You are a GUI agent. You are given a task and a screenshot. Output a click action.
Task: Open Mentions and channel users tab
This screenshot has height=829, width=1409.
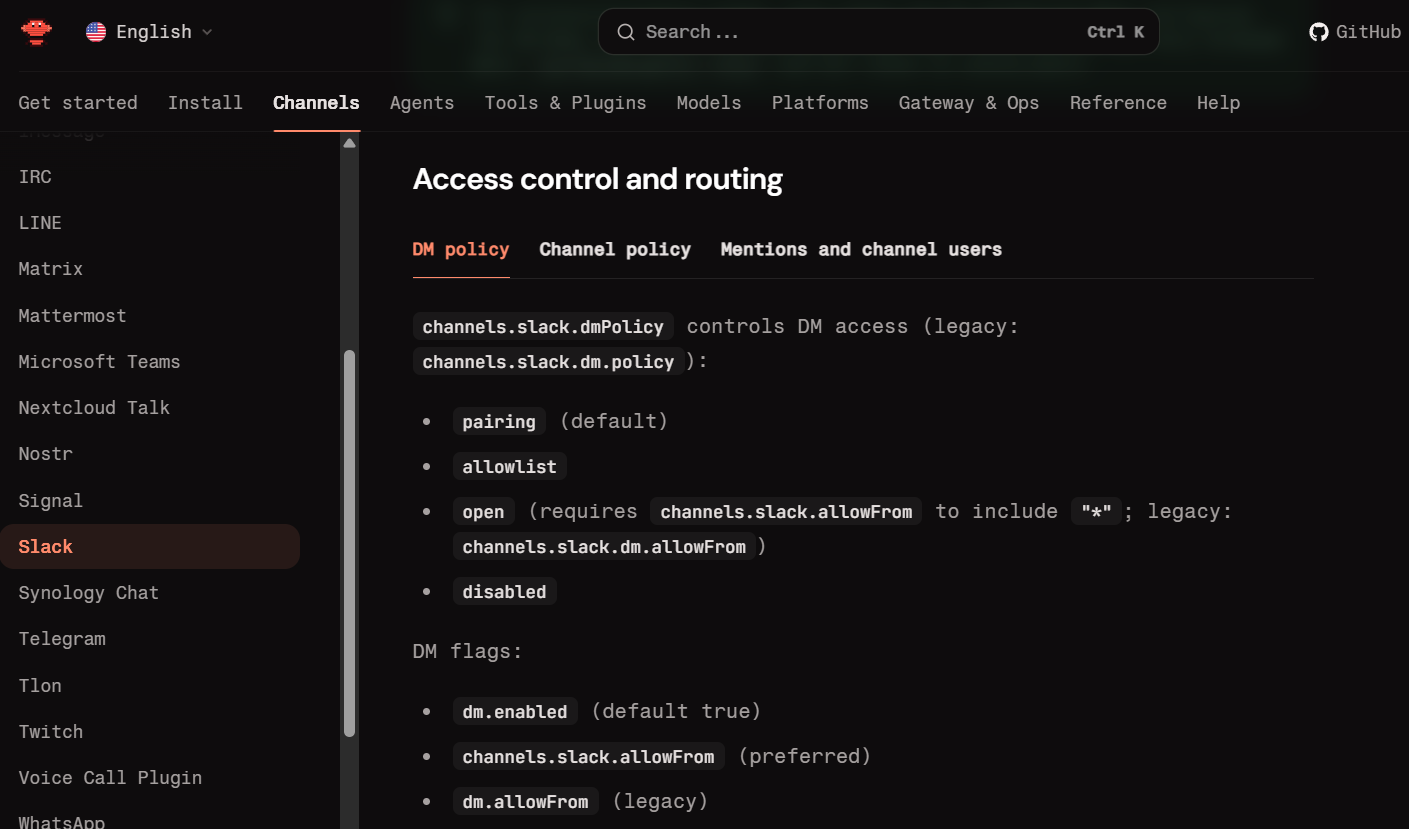pos(861,249)
